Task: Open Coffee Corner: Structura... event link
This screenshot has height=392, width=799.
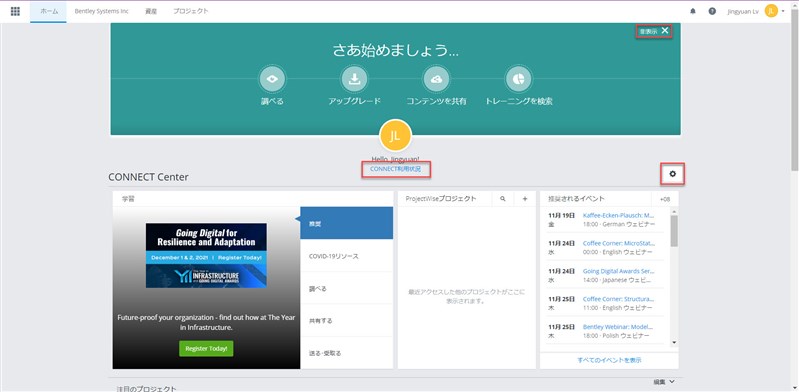Action: (619, 299)
